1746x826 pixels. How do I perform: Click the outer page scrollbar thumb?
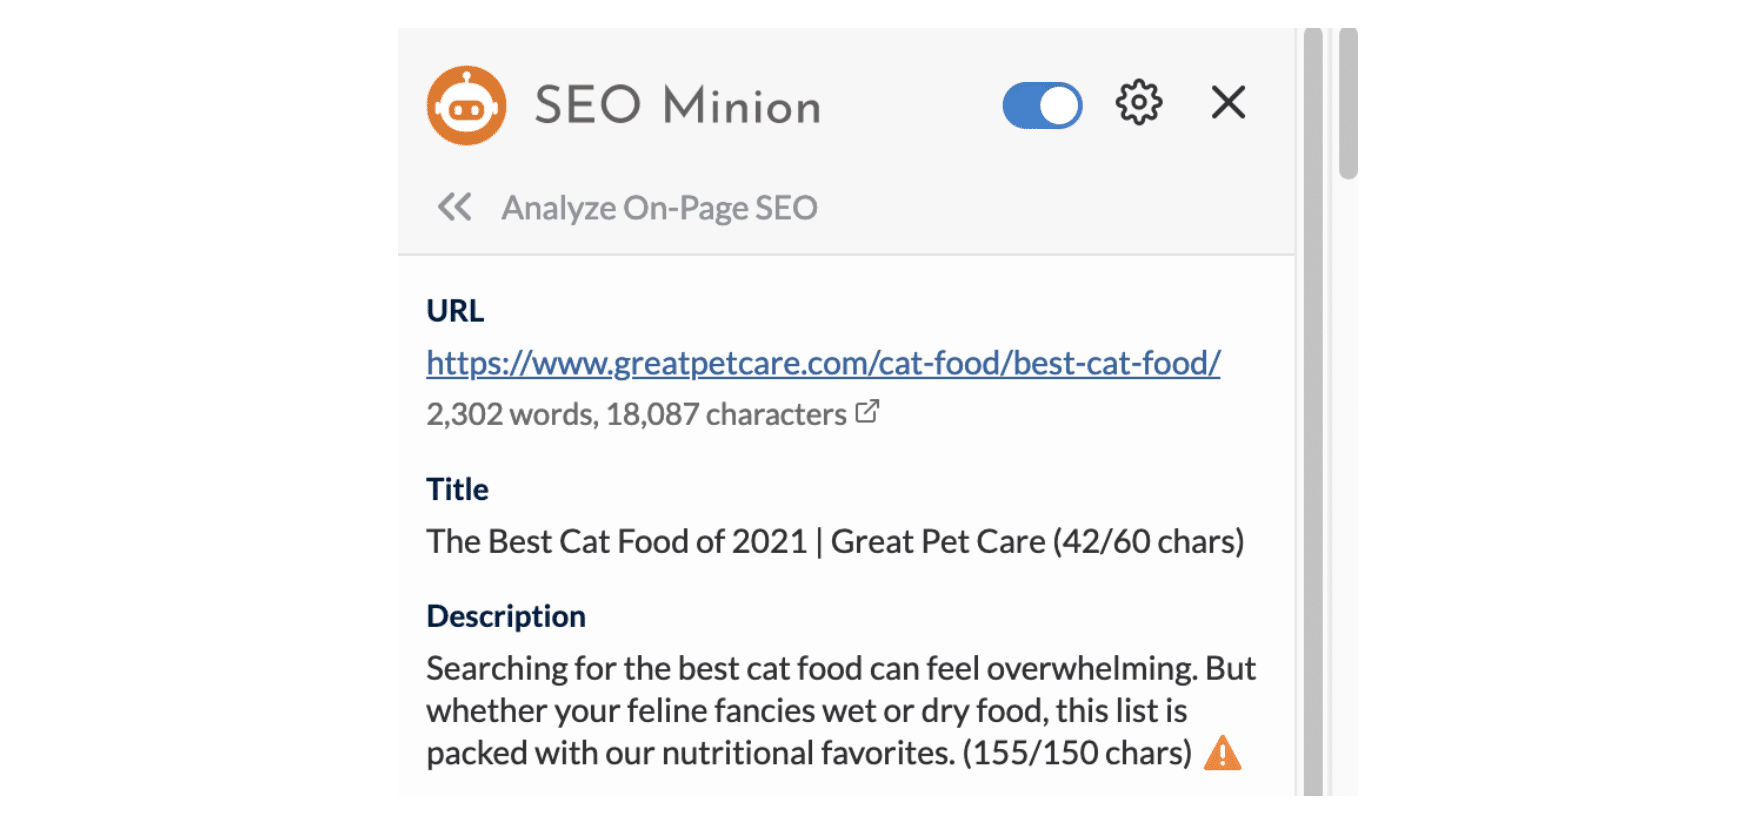(x=1348, y=104)
